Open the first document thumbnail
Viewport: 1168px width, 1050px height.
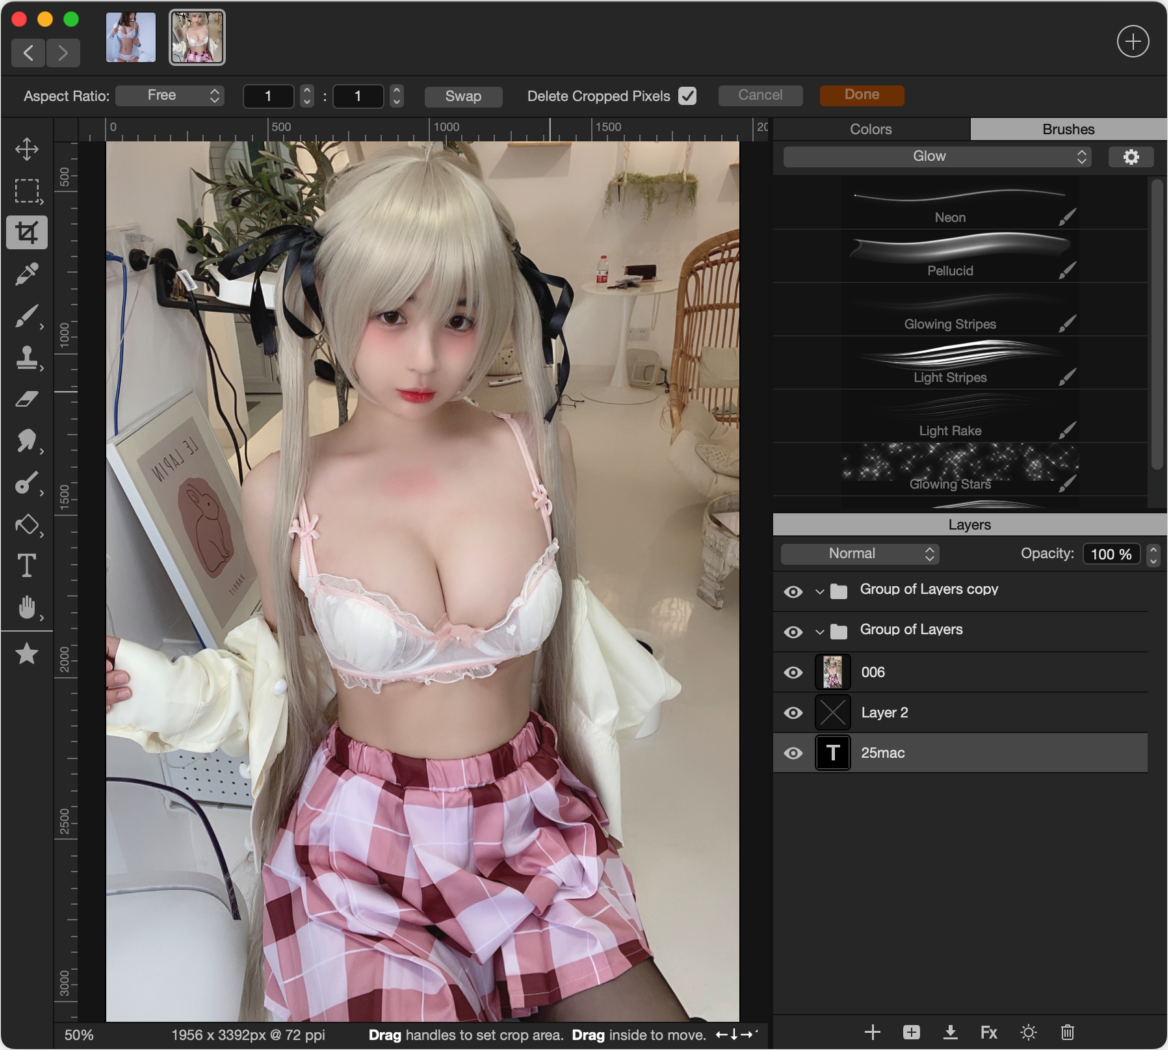tap(131, 37)
